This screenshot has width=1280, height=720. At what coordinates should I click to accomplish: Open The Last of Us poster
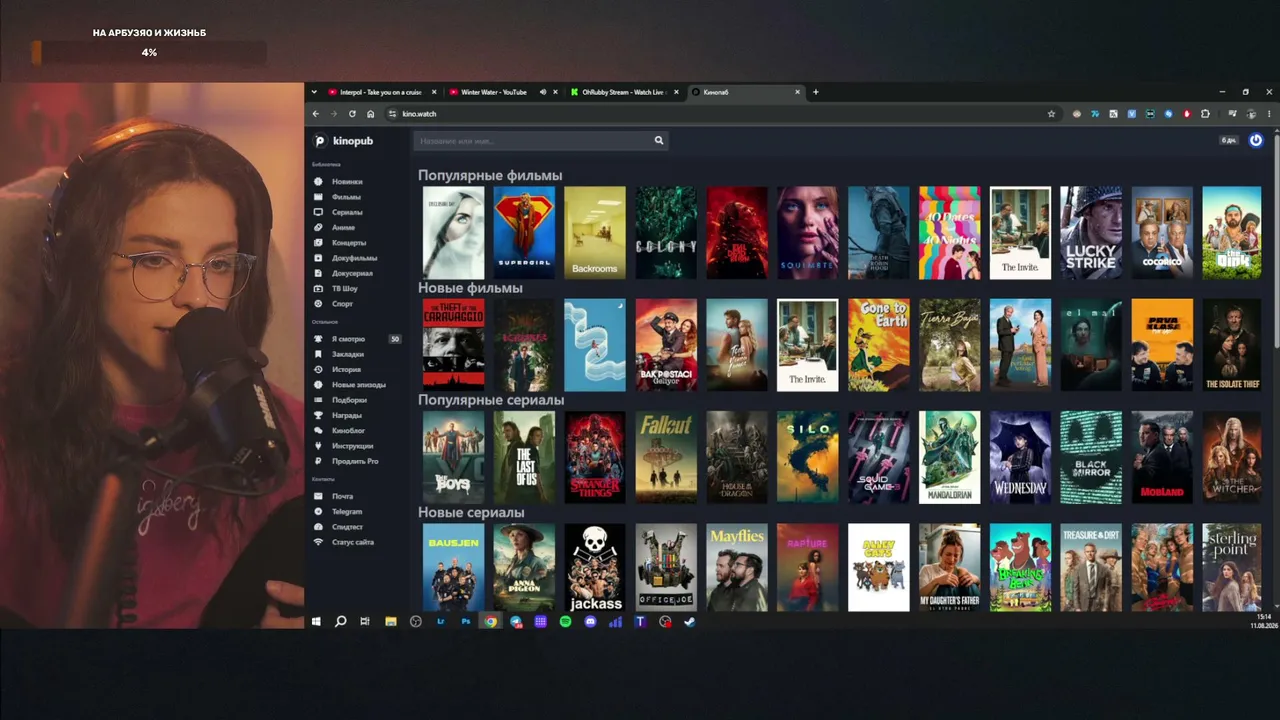coord(524,457)
